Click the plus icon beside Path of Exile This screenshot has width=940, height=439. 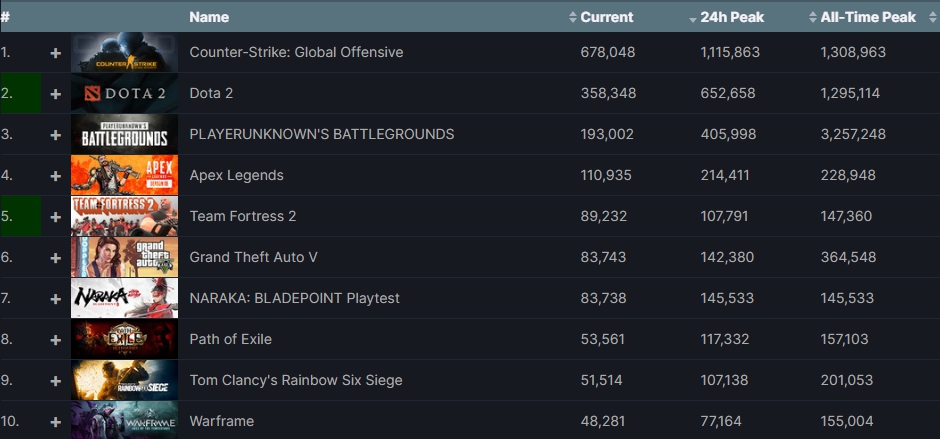click(x=56, y=339)
